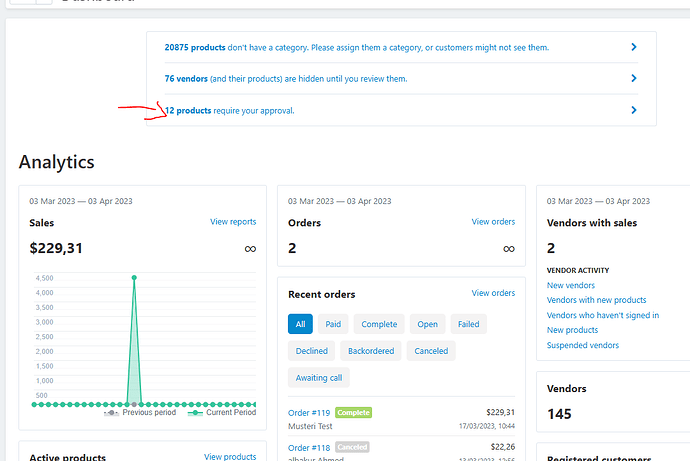Open Vendors who haven't signed in link
This screenshot has width=690, height=461.
603,315
